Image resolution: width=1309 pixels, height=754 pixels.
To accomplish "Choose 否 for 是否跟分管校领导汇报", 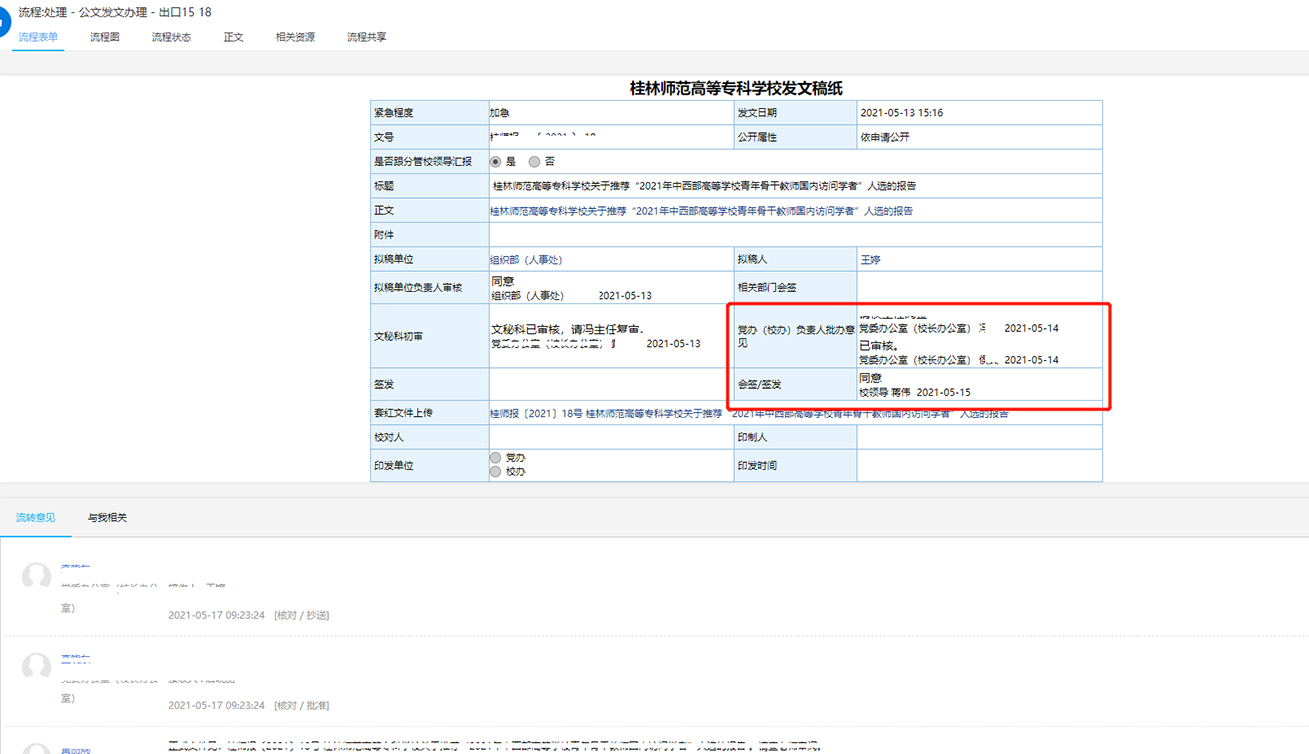I will [534, 161].
